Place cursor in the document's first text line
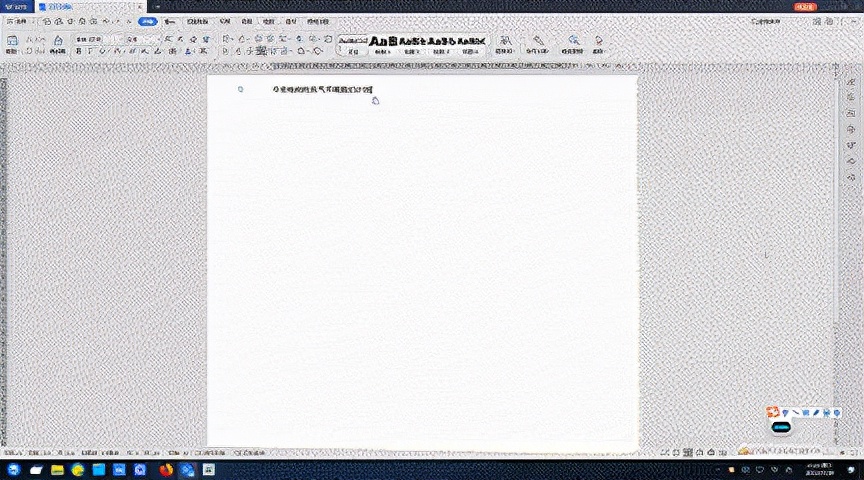 322,89
